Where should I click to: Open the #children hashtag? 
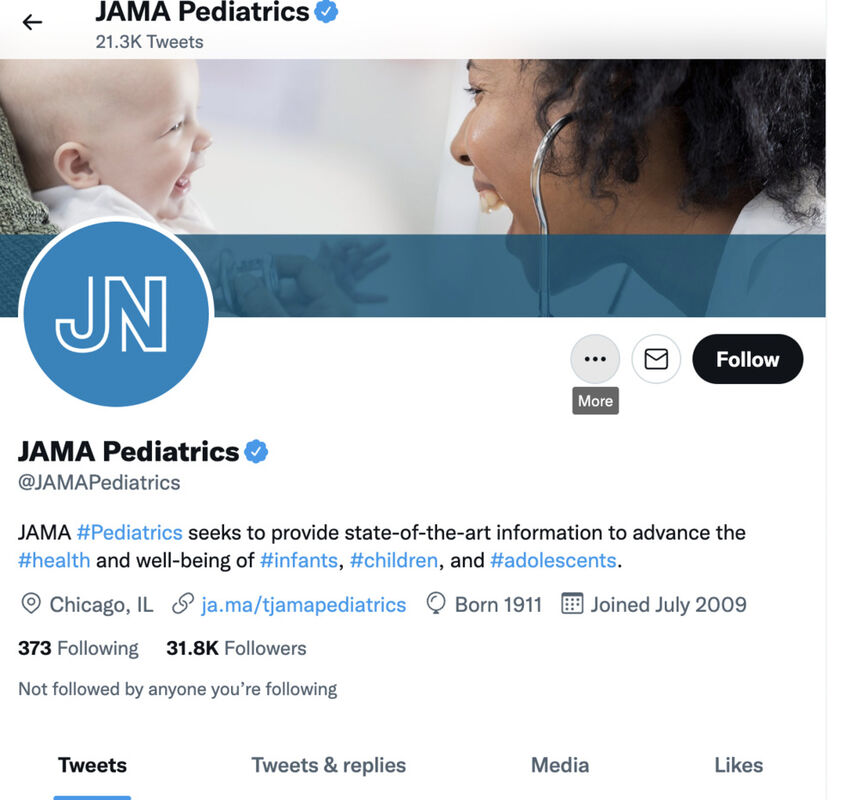394,561
